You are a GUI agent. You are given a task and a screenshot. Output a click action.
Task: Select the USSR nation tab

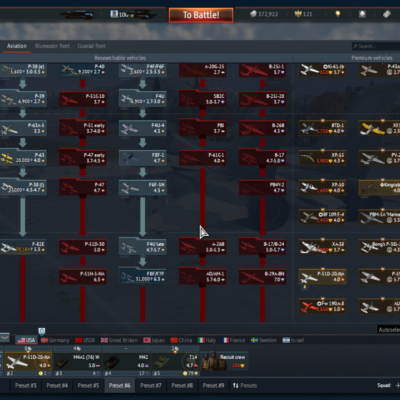85,340
